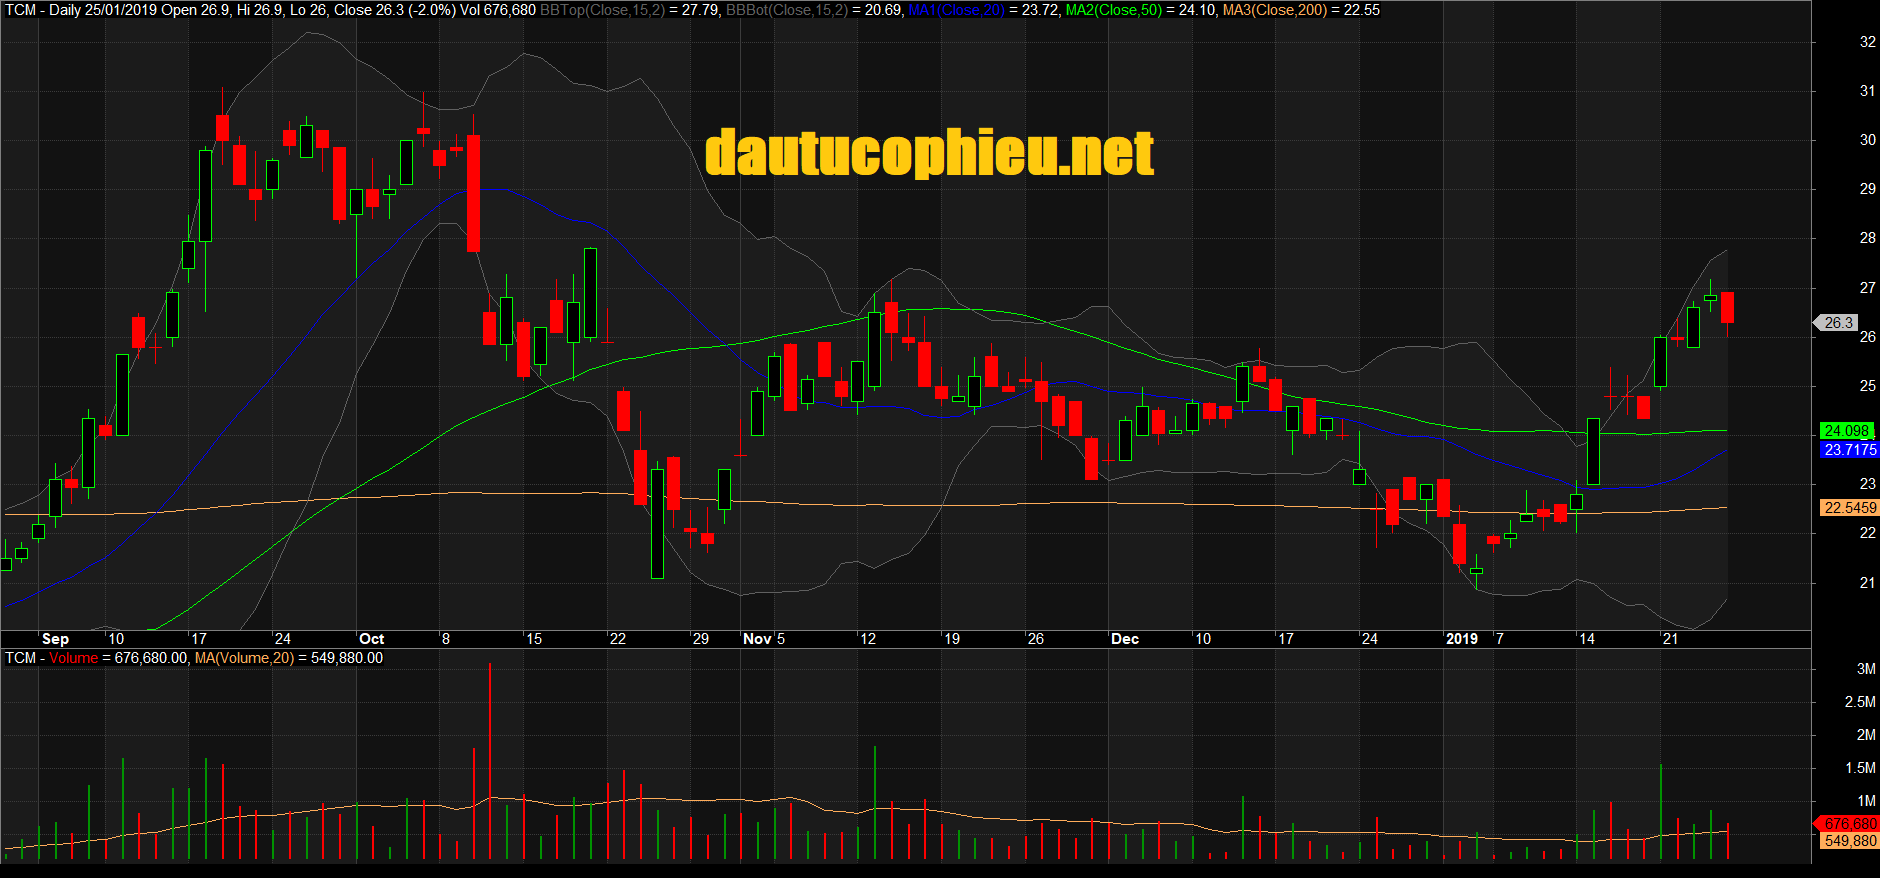Image resolution: width=1880 pixels, height=878 pixels.
Task: Select the 2019 year label on date axis
Action: click(1462, 639)
